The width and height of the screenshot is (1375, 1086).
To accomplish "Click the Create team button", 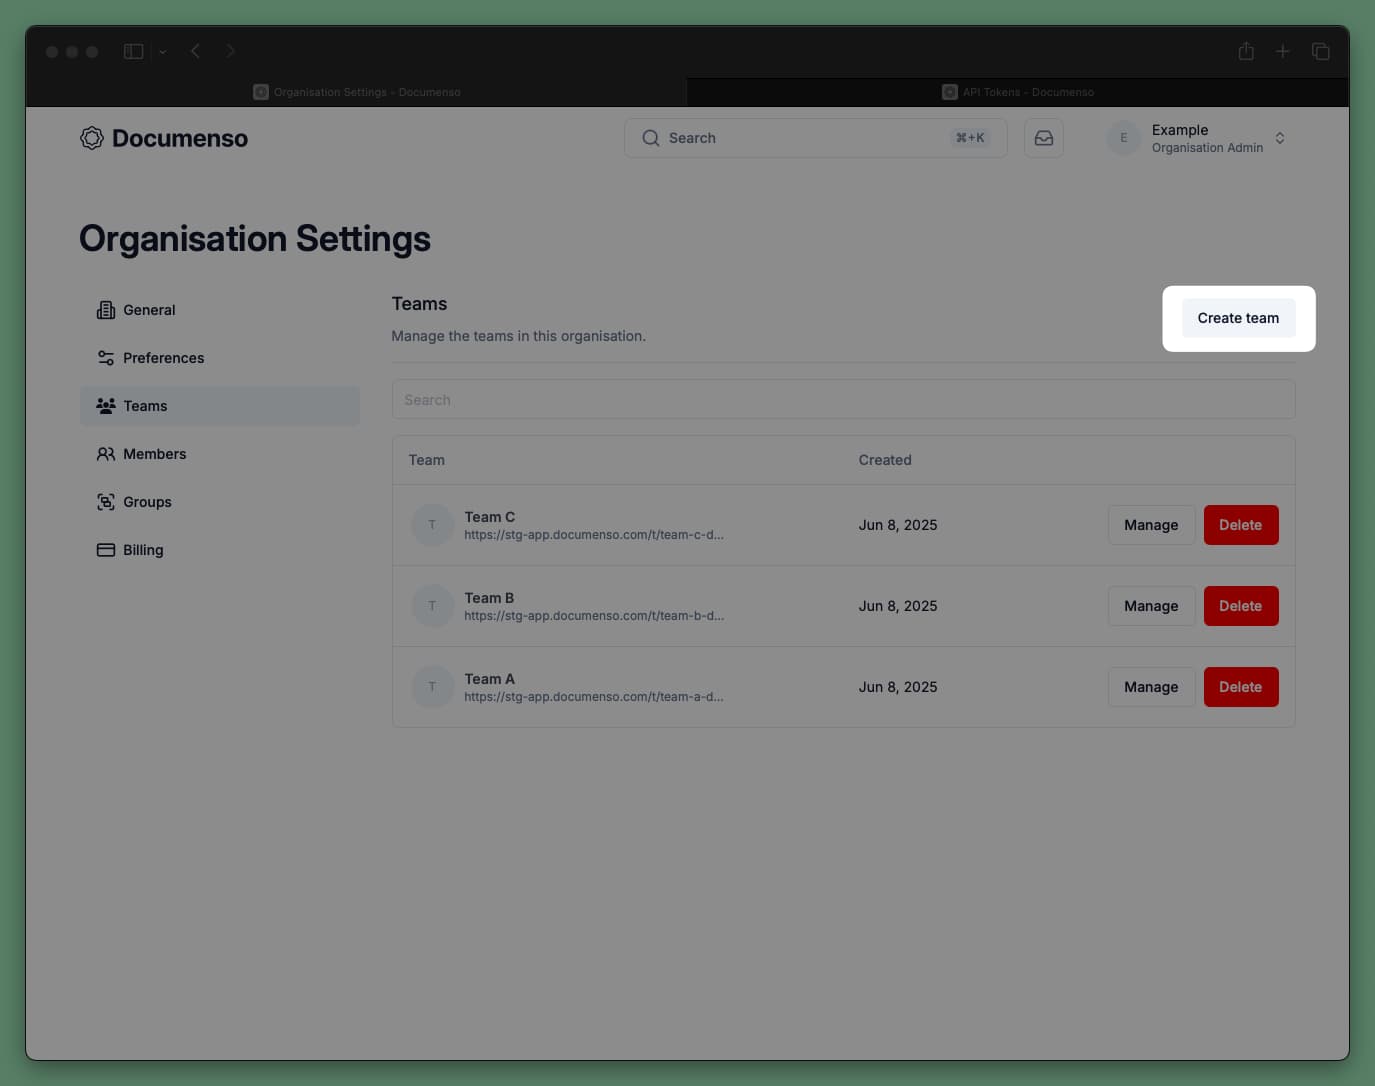I will (1238, 317).
